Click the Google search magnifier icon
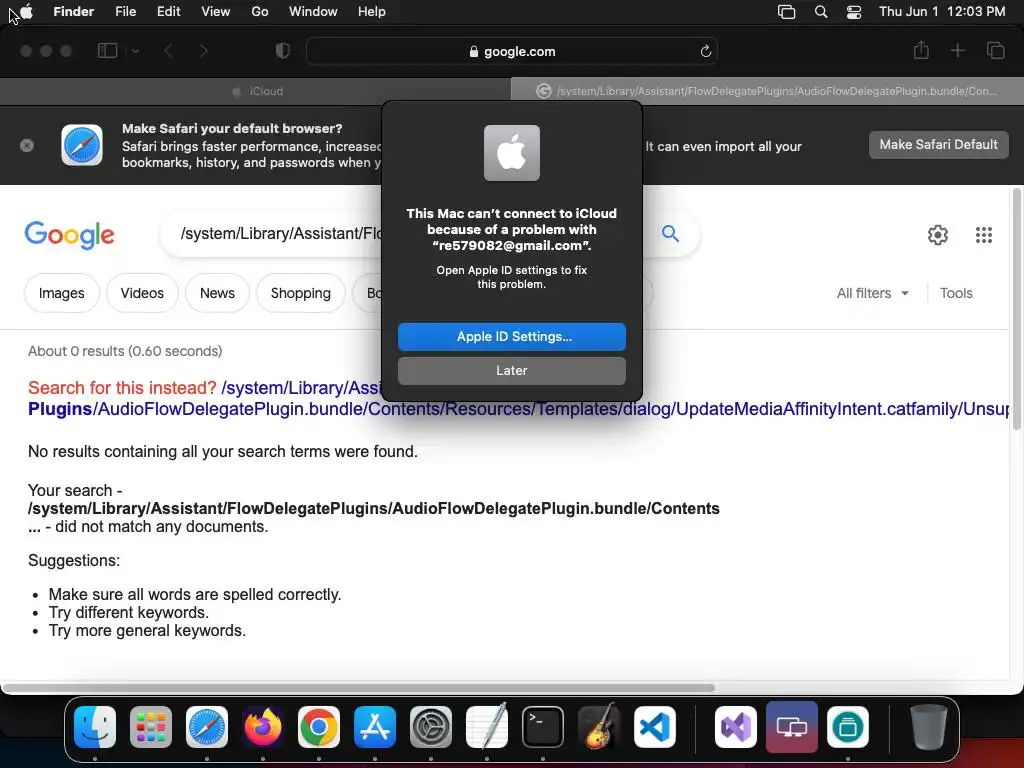This screenshot has width=1024, height=768. [x=670, y=233]
